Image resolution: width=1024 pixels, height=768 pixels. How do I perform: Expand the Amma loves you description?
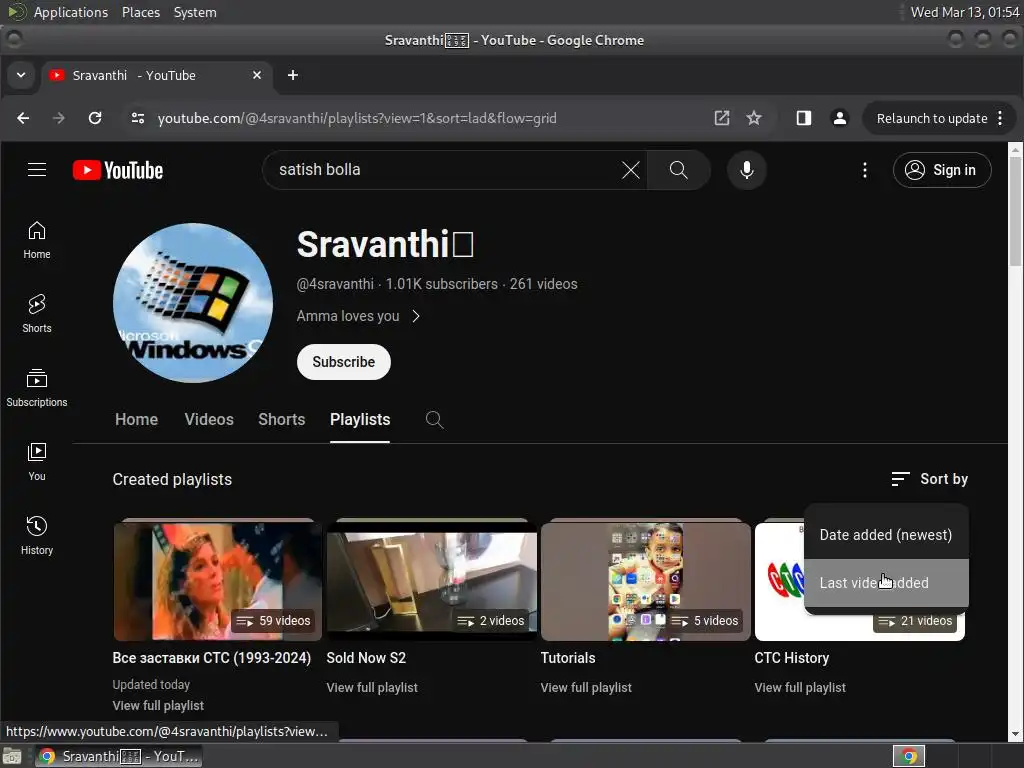click(359, 316)
